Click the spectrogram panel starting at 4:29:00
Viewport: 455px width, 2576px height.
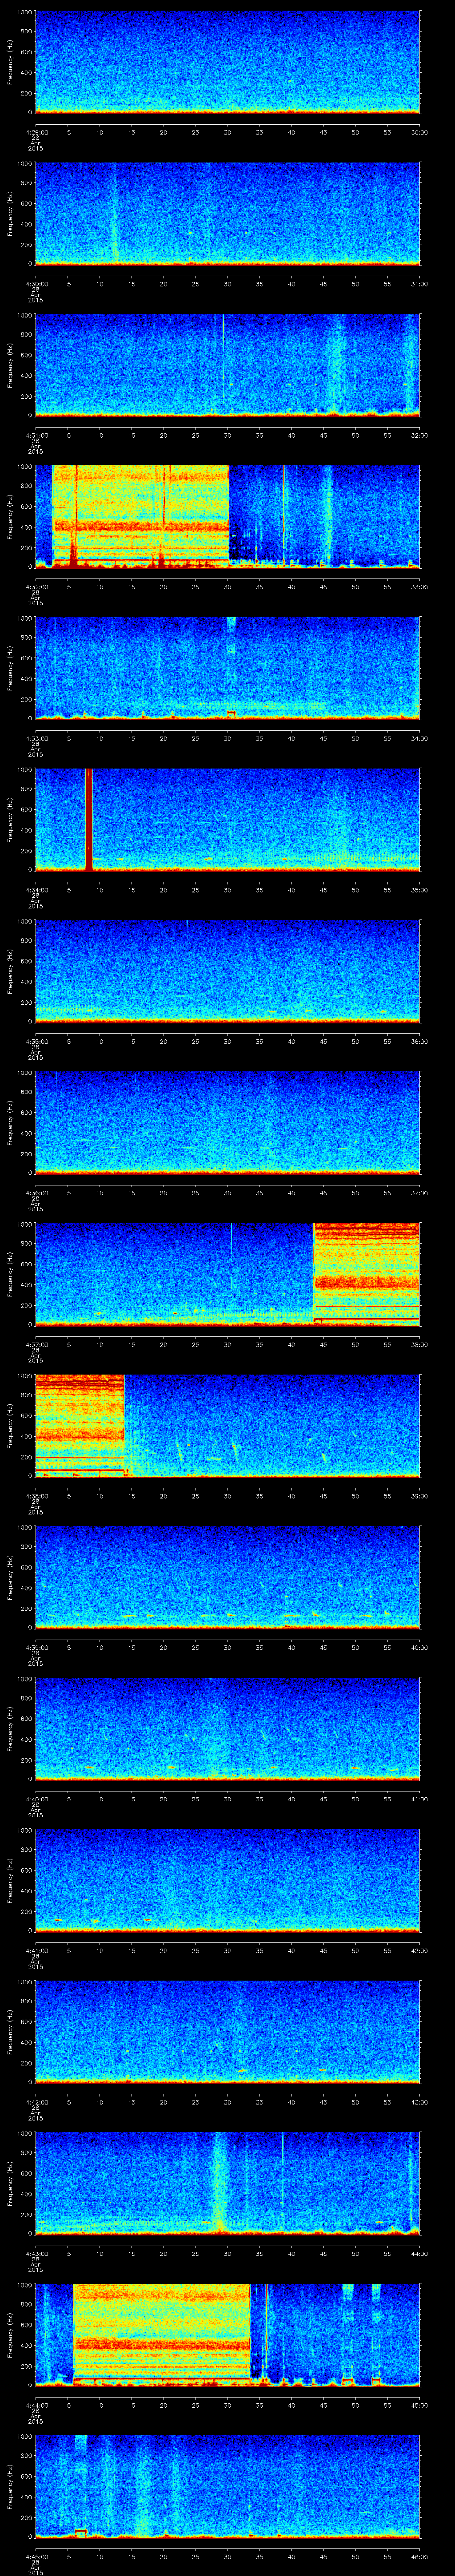point(227,62)
